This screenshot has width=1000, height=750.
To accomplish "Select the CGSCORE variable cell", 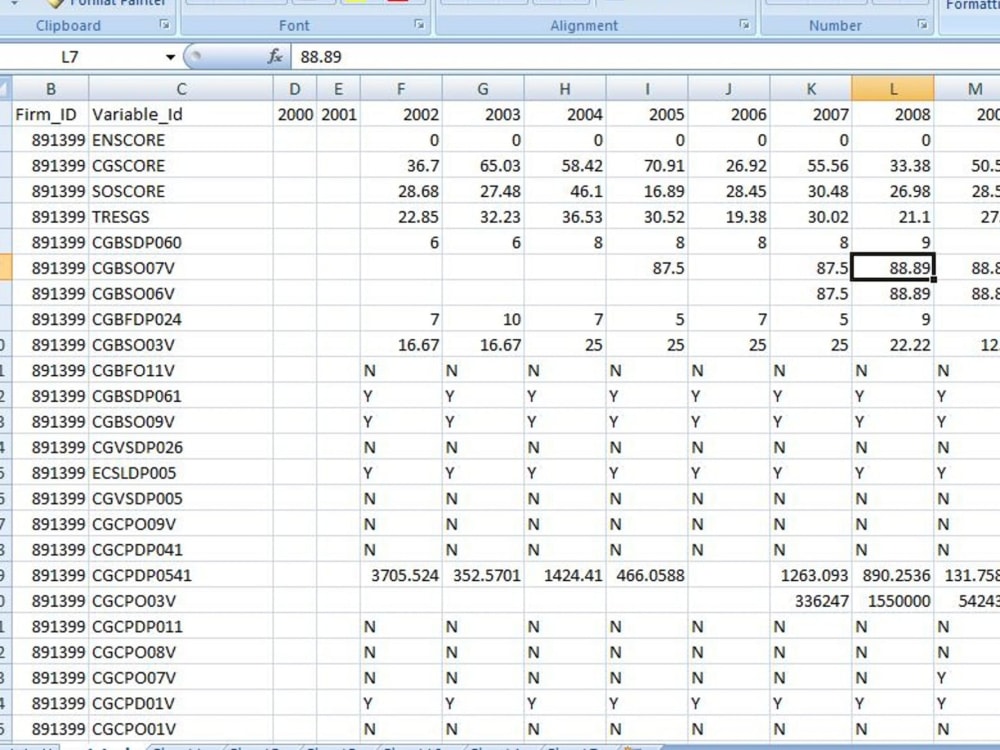I will (181, 165).
